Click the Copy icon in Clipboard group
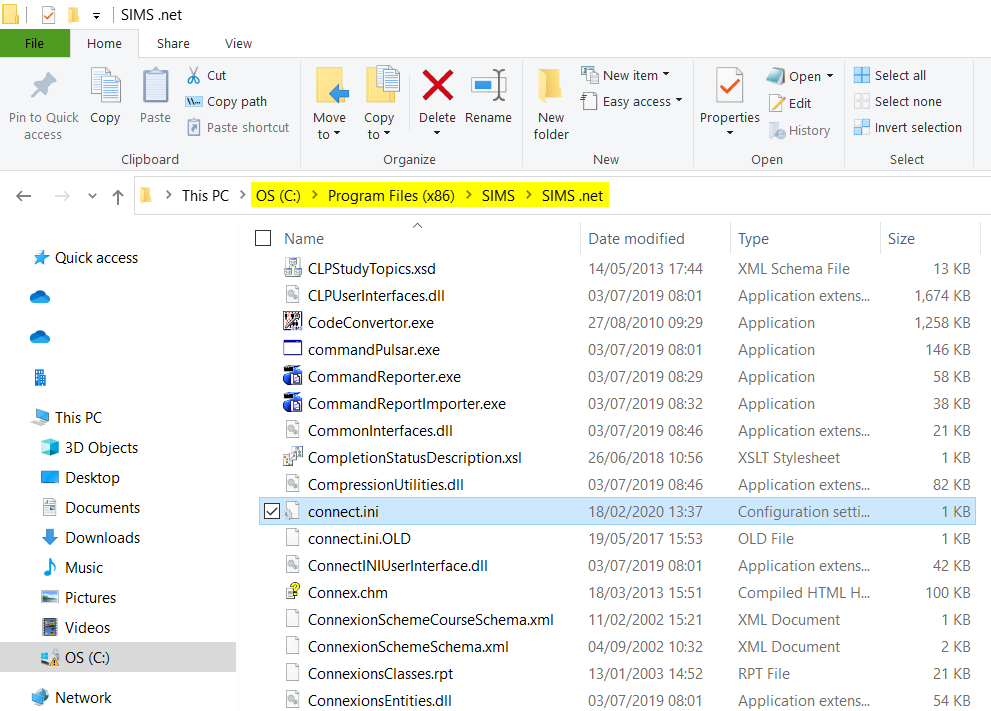This screenshot has width=991, height=711. pos(105,86)
